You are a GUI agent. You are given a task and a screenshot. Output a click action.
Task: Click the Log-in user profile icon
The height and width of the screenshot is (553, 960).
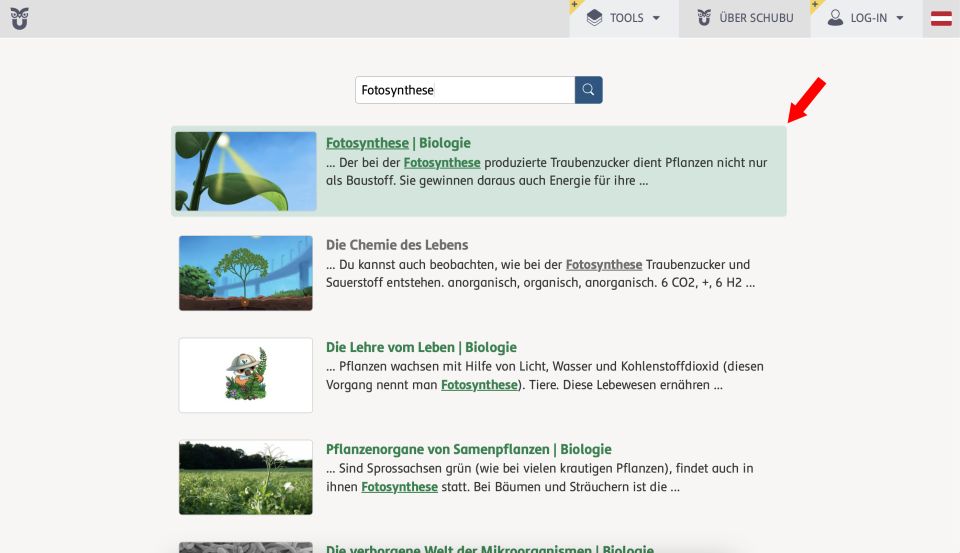coord(835,18)
